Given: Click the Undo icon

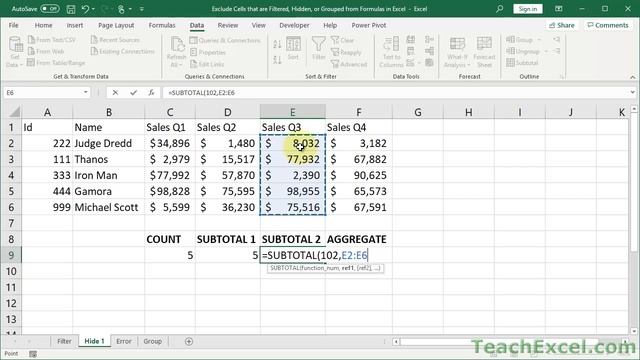Looking at the screenshot, I should tap(85, 9).
